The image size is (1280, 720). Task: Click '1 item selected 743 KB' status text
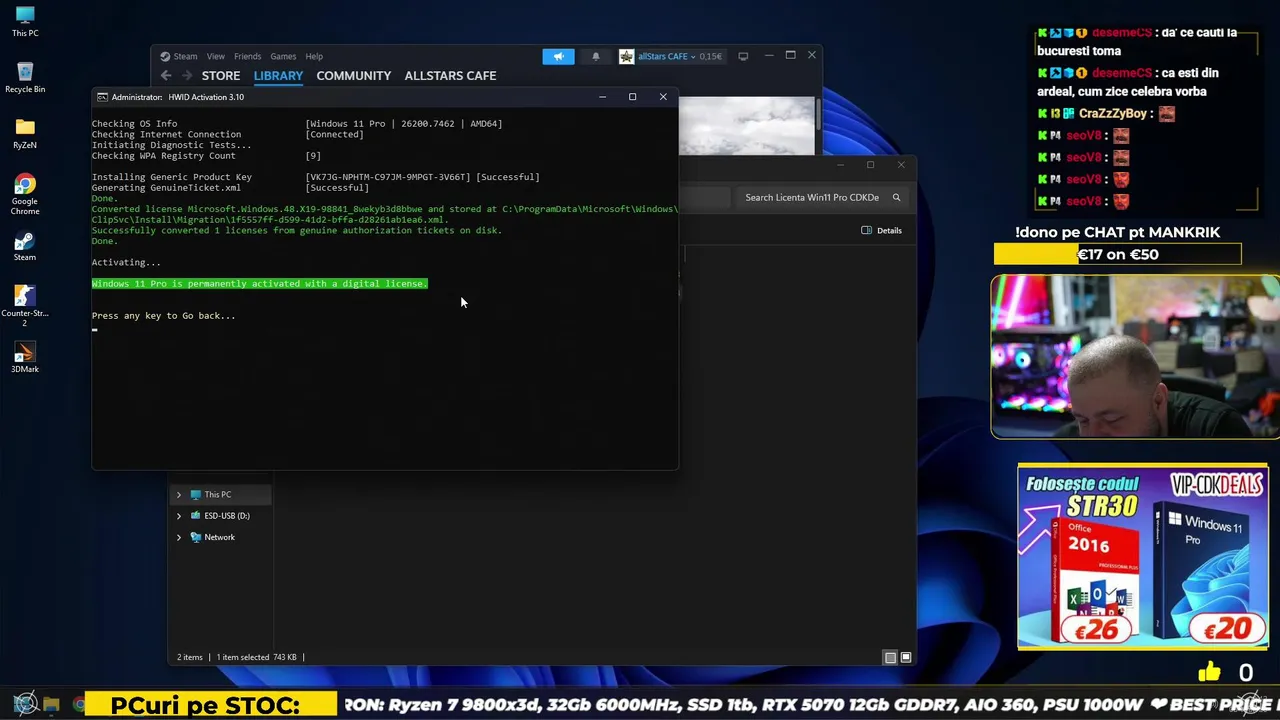[257, 657]
